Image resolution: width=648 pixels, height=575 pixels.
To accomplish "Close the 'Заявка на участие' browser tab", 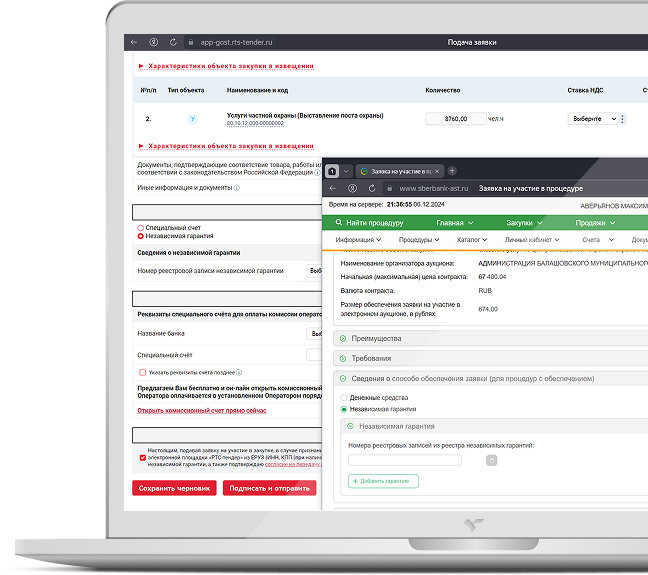I will tap(436, 171).
